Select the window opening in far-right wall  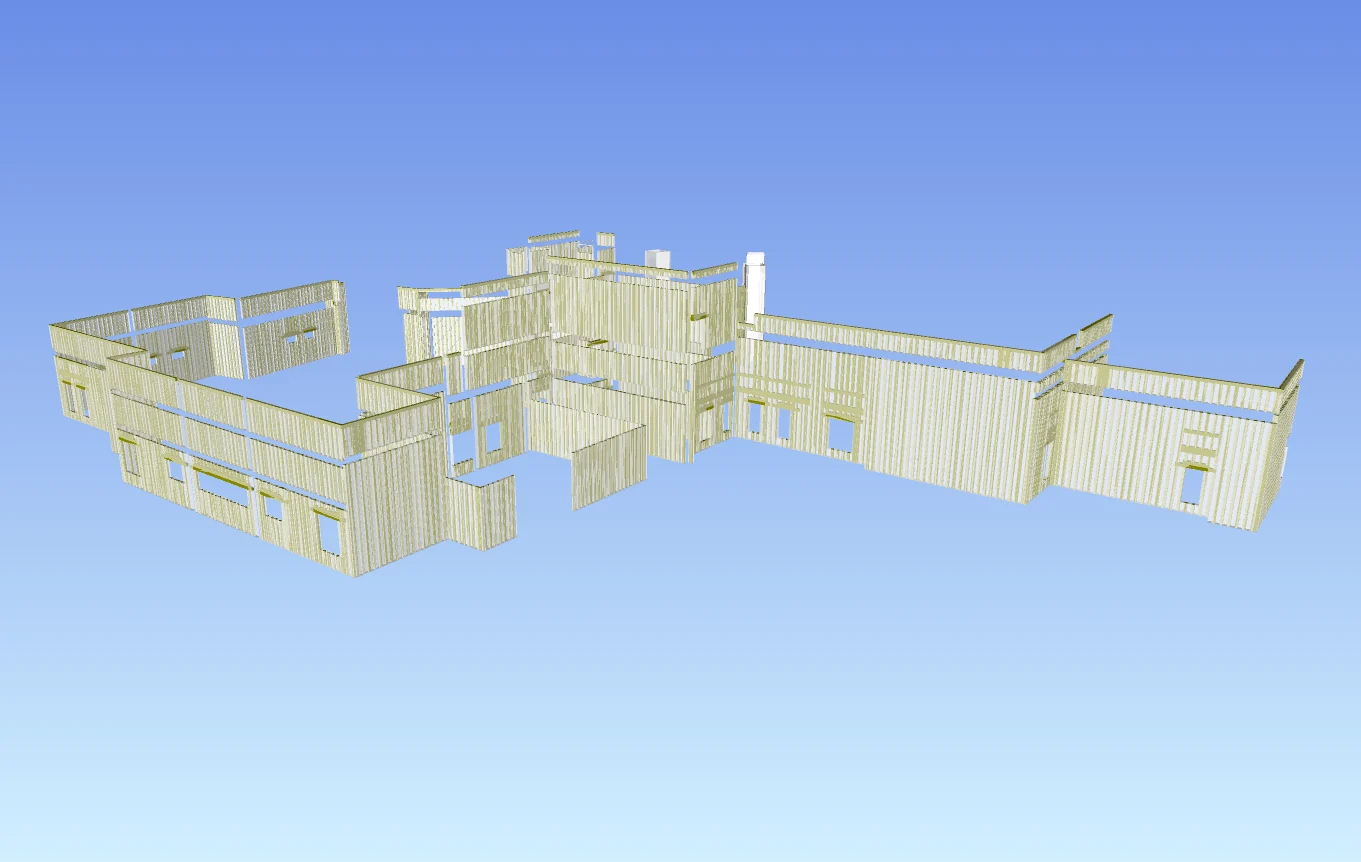point(1192,485)
